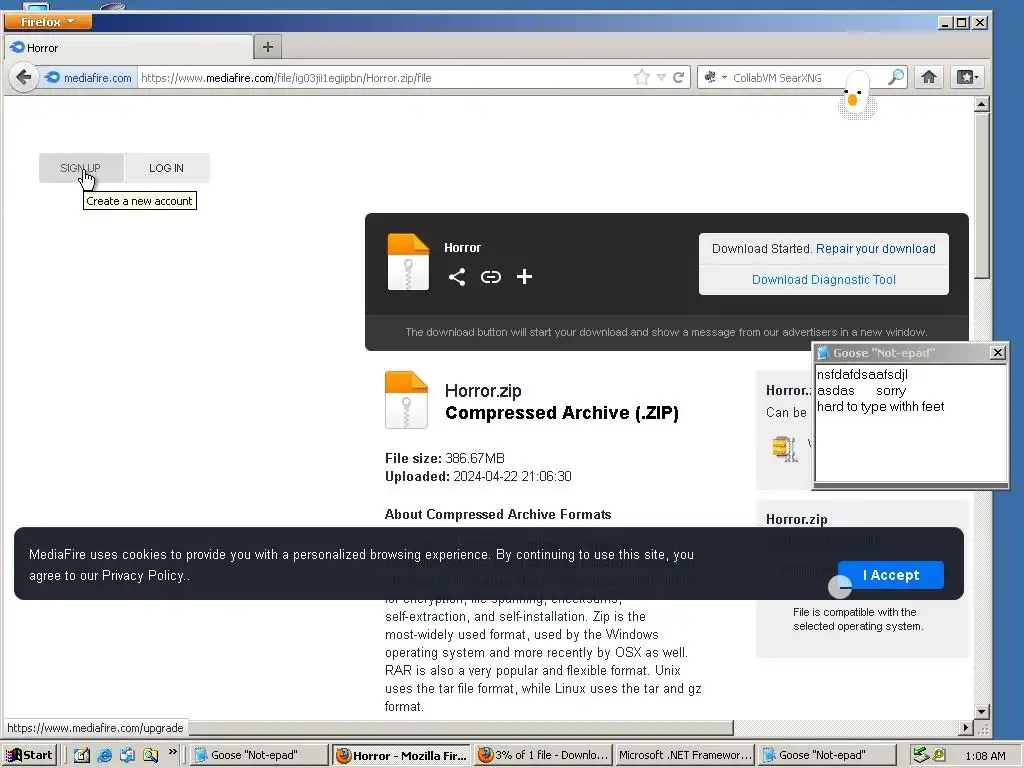Click the Safely Remove Hardware tray icon
Viewport: 1024px width, 768px height.
920,755
